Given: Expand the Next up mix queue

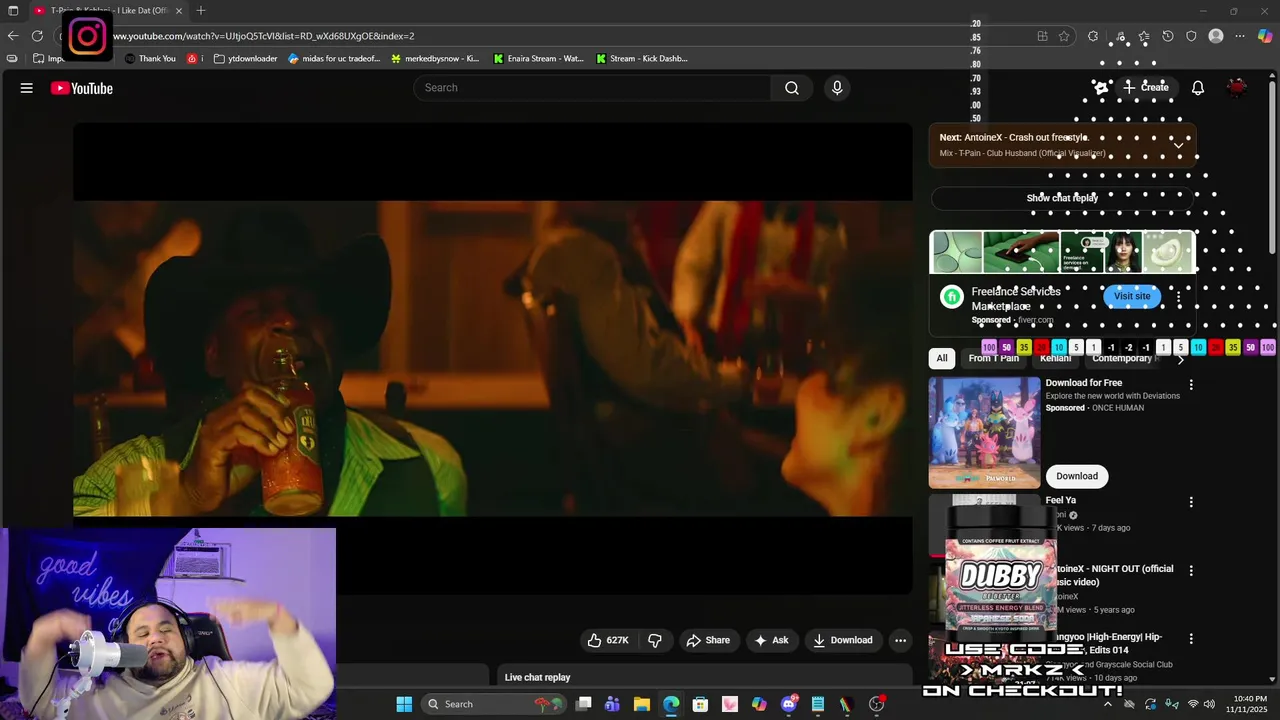Looking at the screenshot, I should coord(1178,145).
